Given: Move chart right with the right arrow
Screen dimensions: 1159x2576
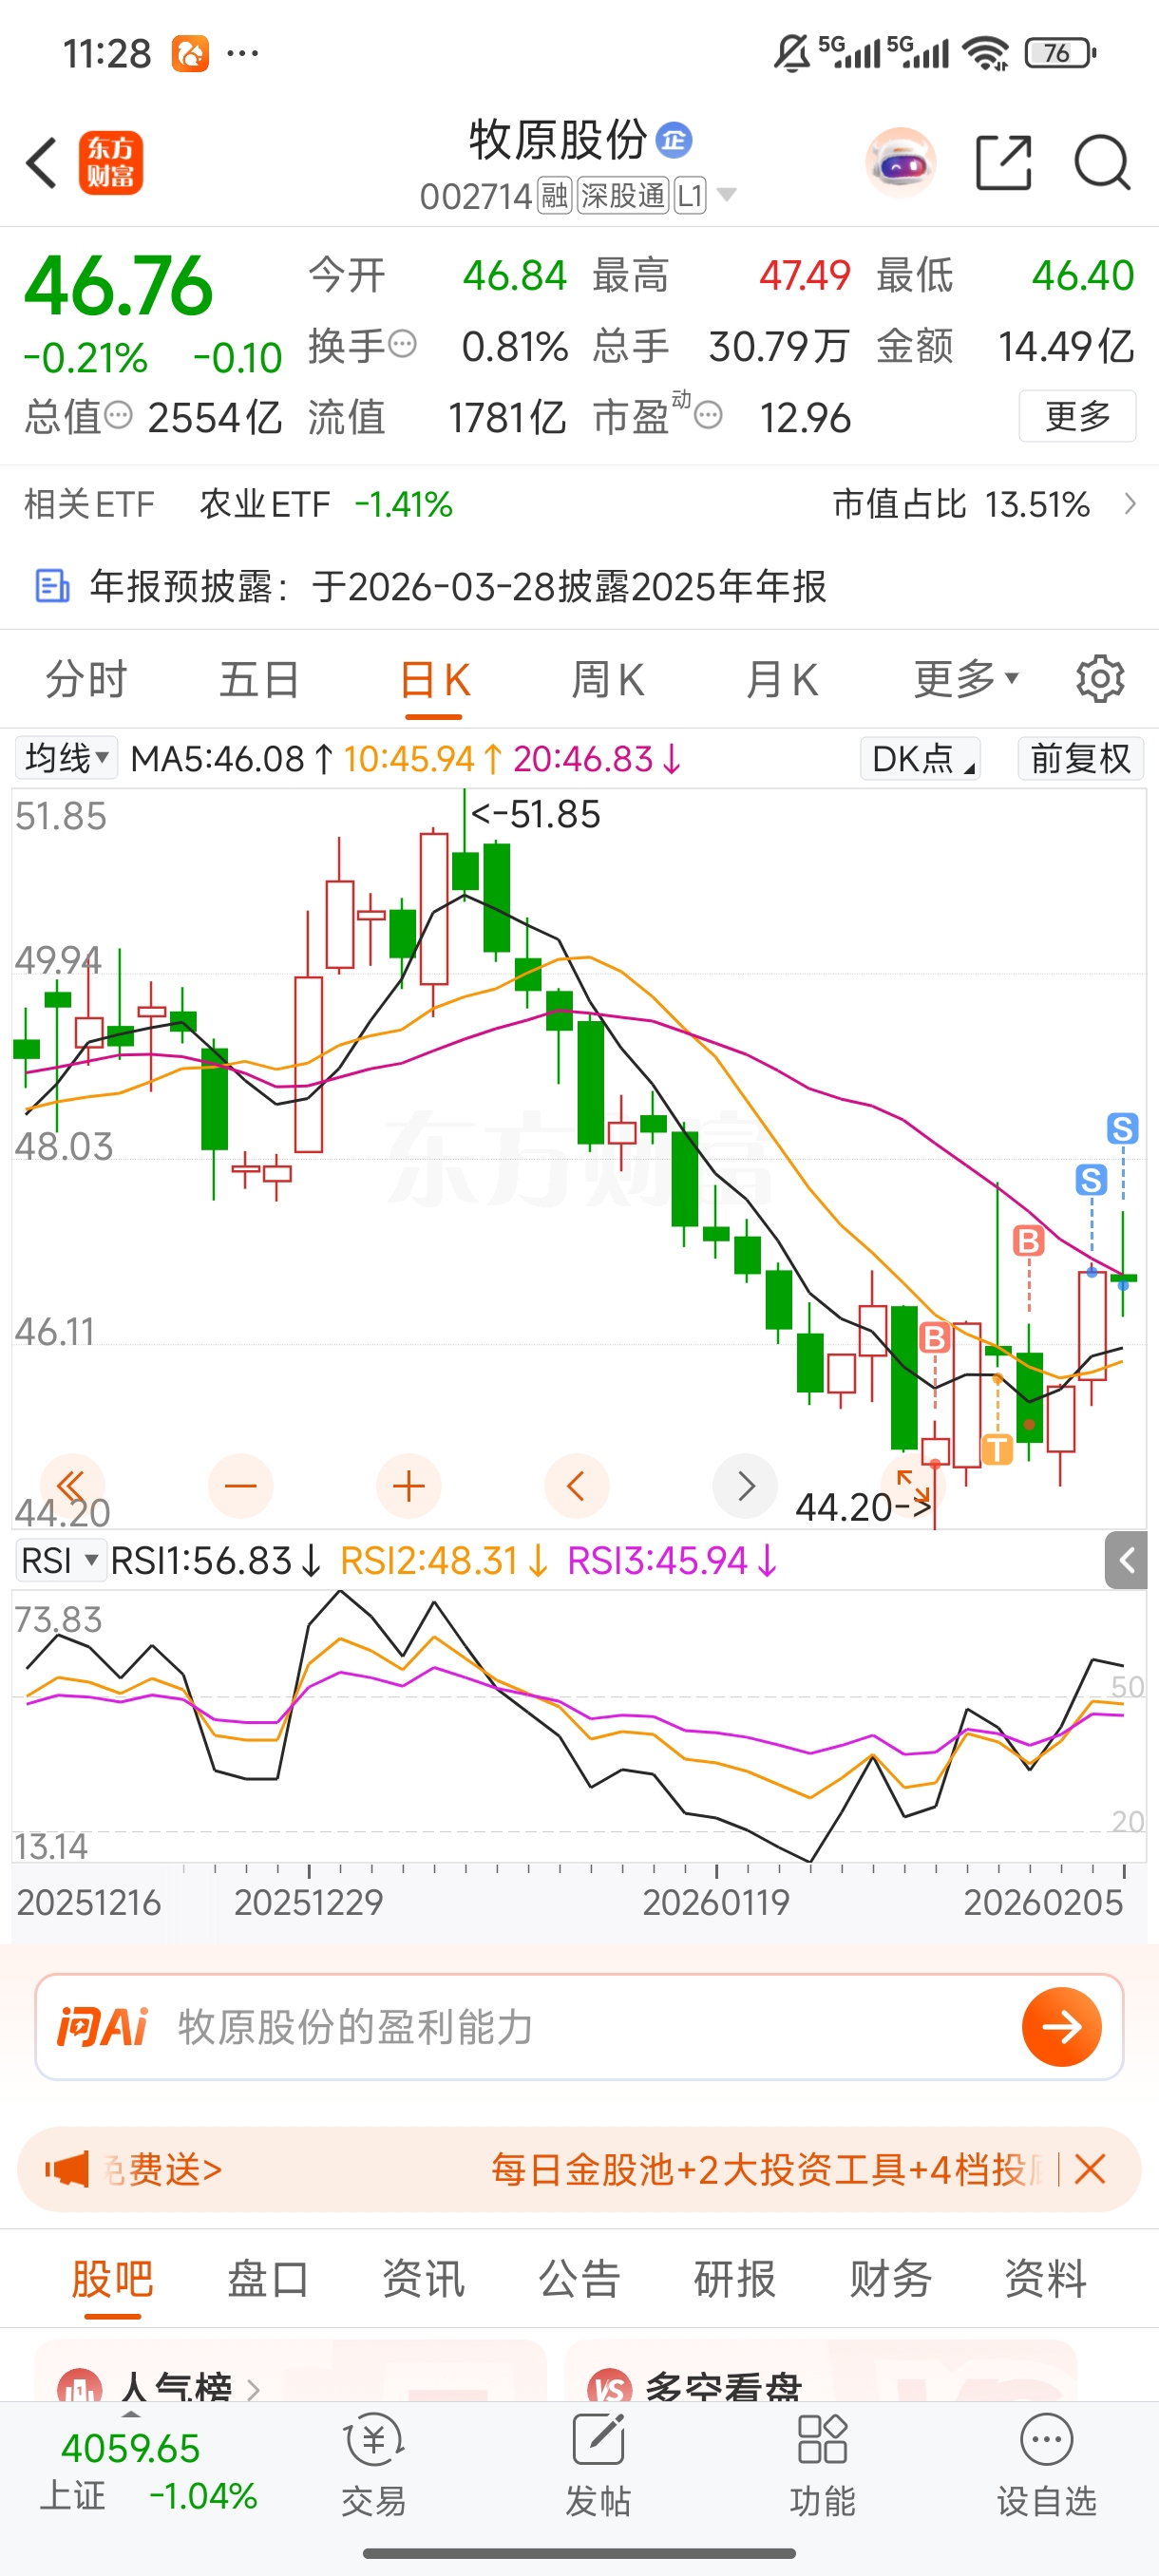Looking at the screenshot, I should click(745, 1486).
